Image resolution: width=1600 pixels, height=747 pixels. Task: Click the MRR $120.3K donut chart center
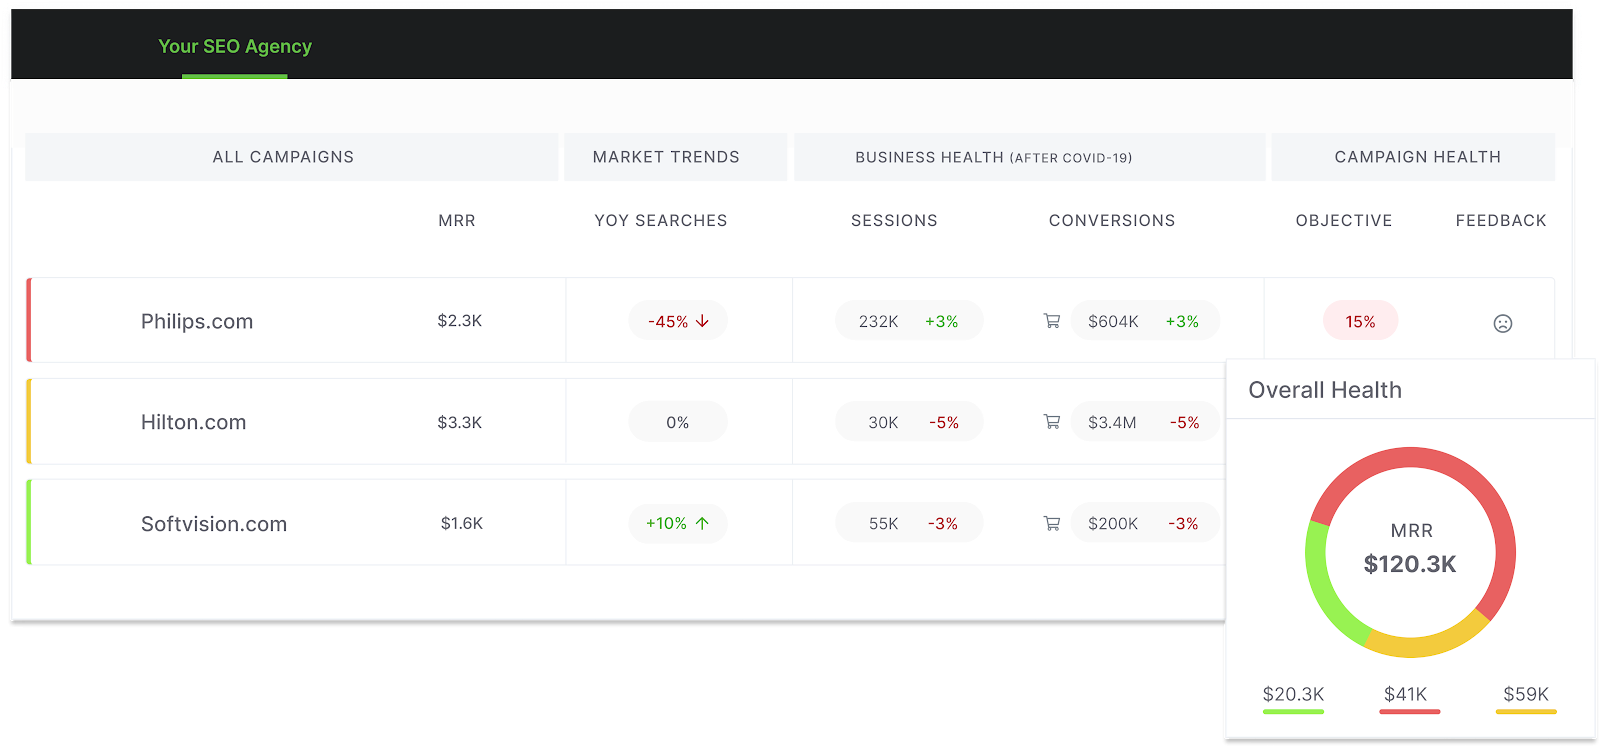click(1410, 551)
